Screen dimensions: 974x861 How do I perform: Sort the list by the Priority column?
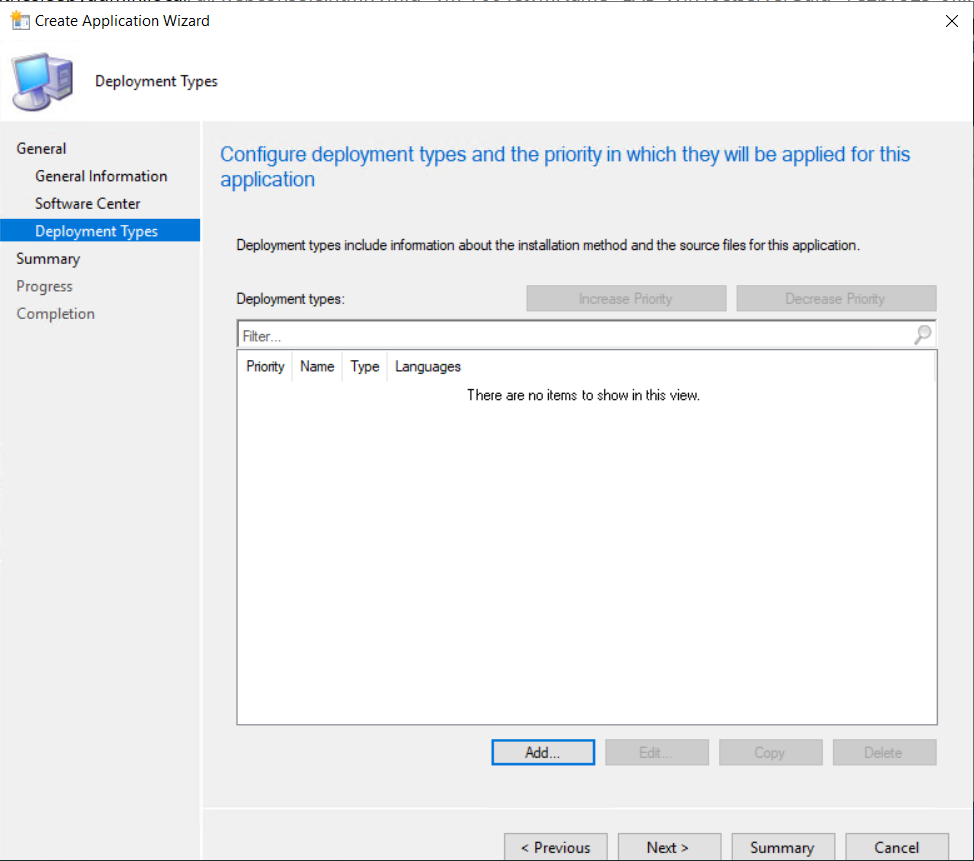pos(264,366)
